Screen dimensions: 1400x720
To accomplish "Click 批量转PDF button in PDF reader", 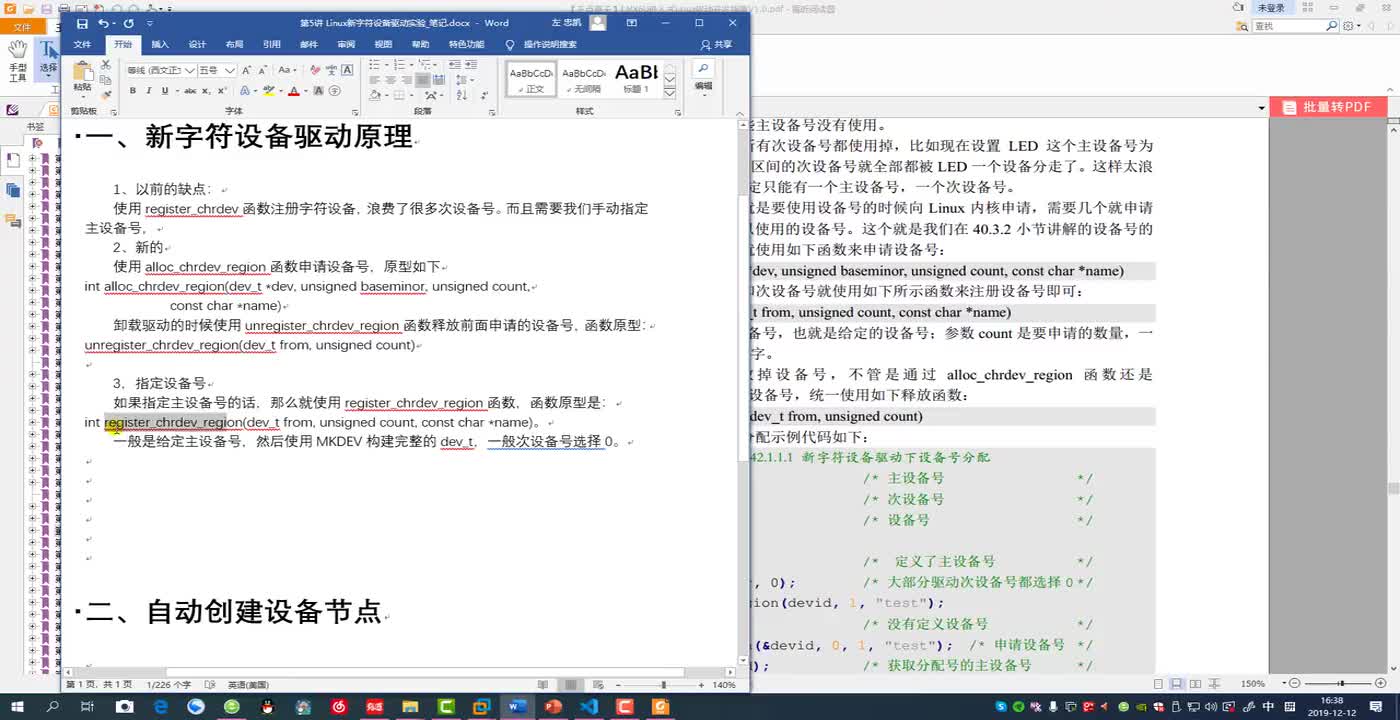I will coord(1329,107).
